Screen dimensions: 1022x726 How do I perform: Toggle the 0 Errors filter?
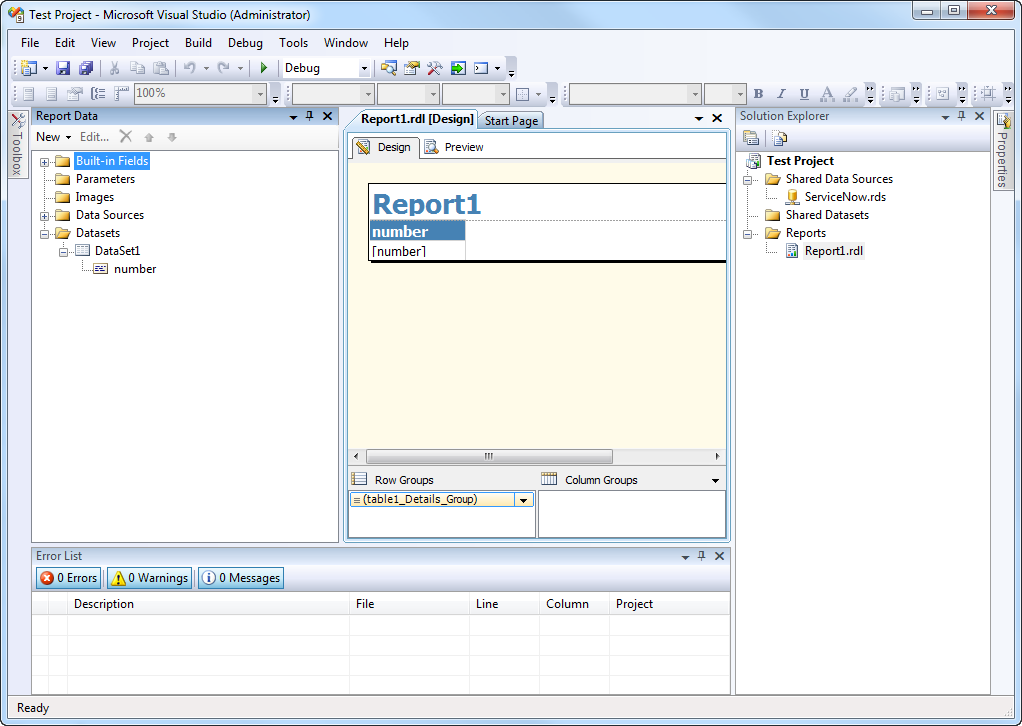68,577
